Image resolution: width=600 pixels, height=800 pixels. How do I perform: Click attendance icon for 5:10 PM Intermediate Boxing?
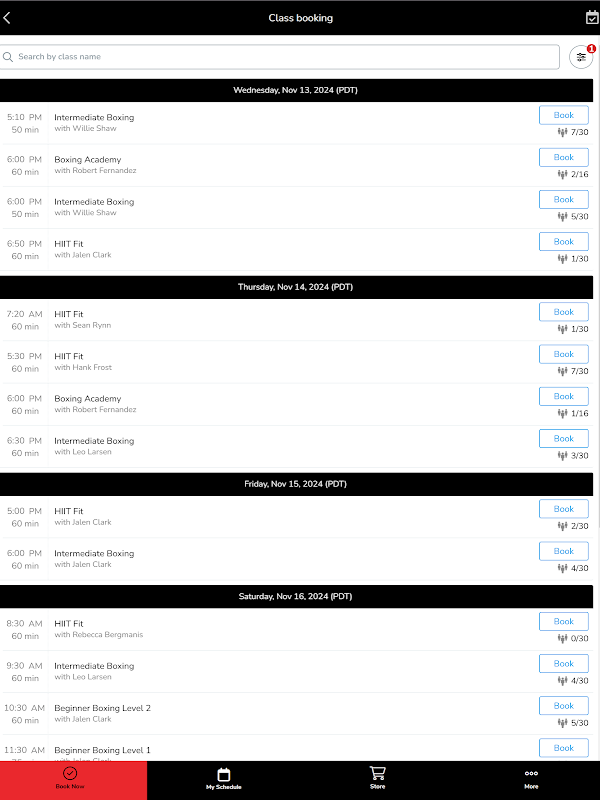(x=562, y=131)
